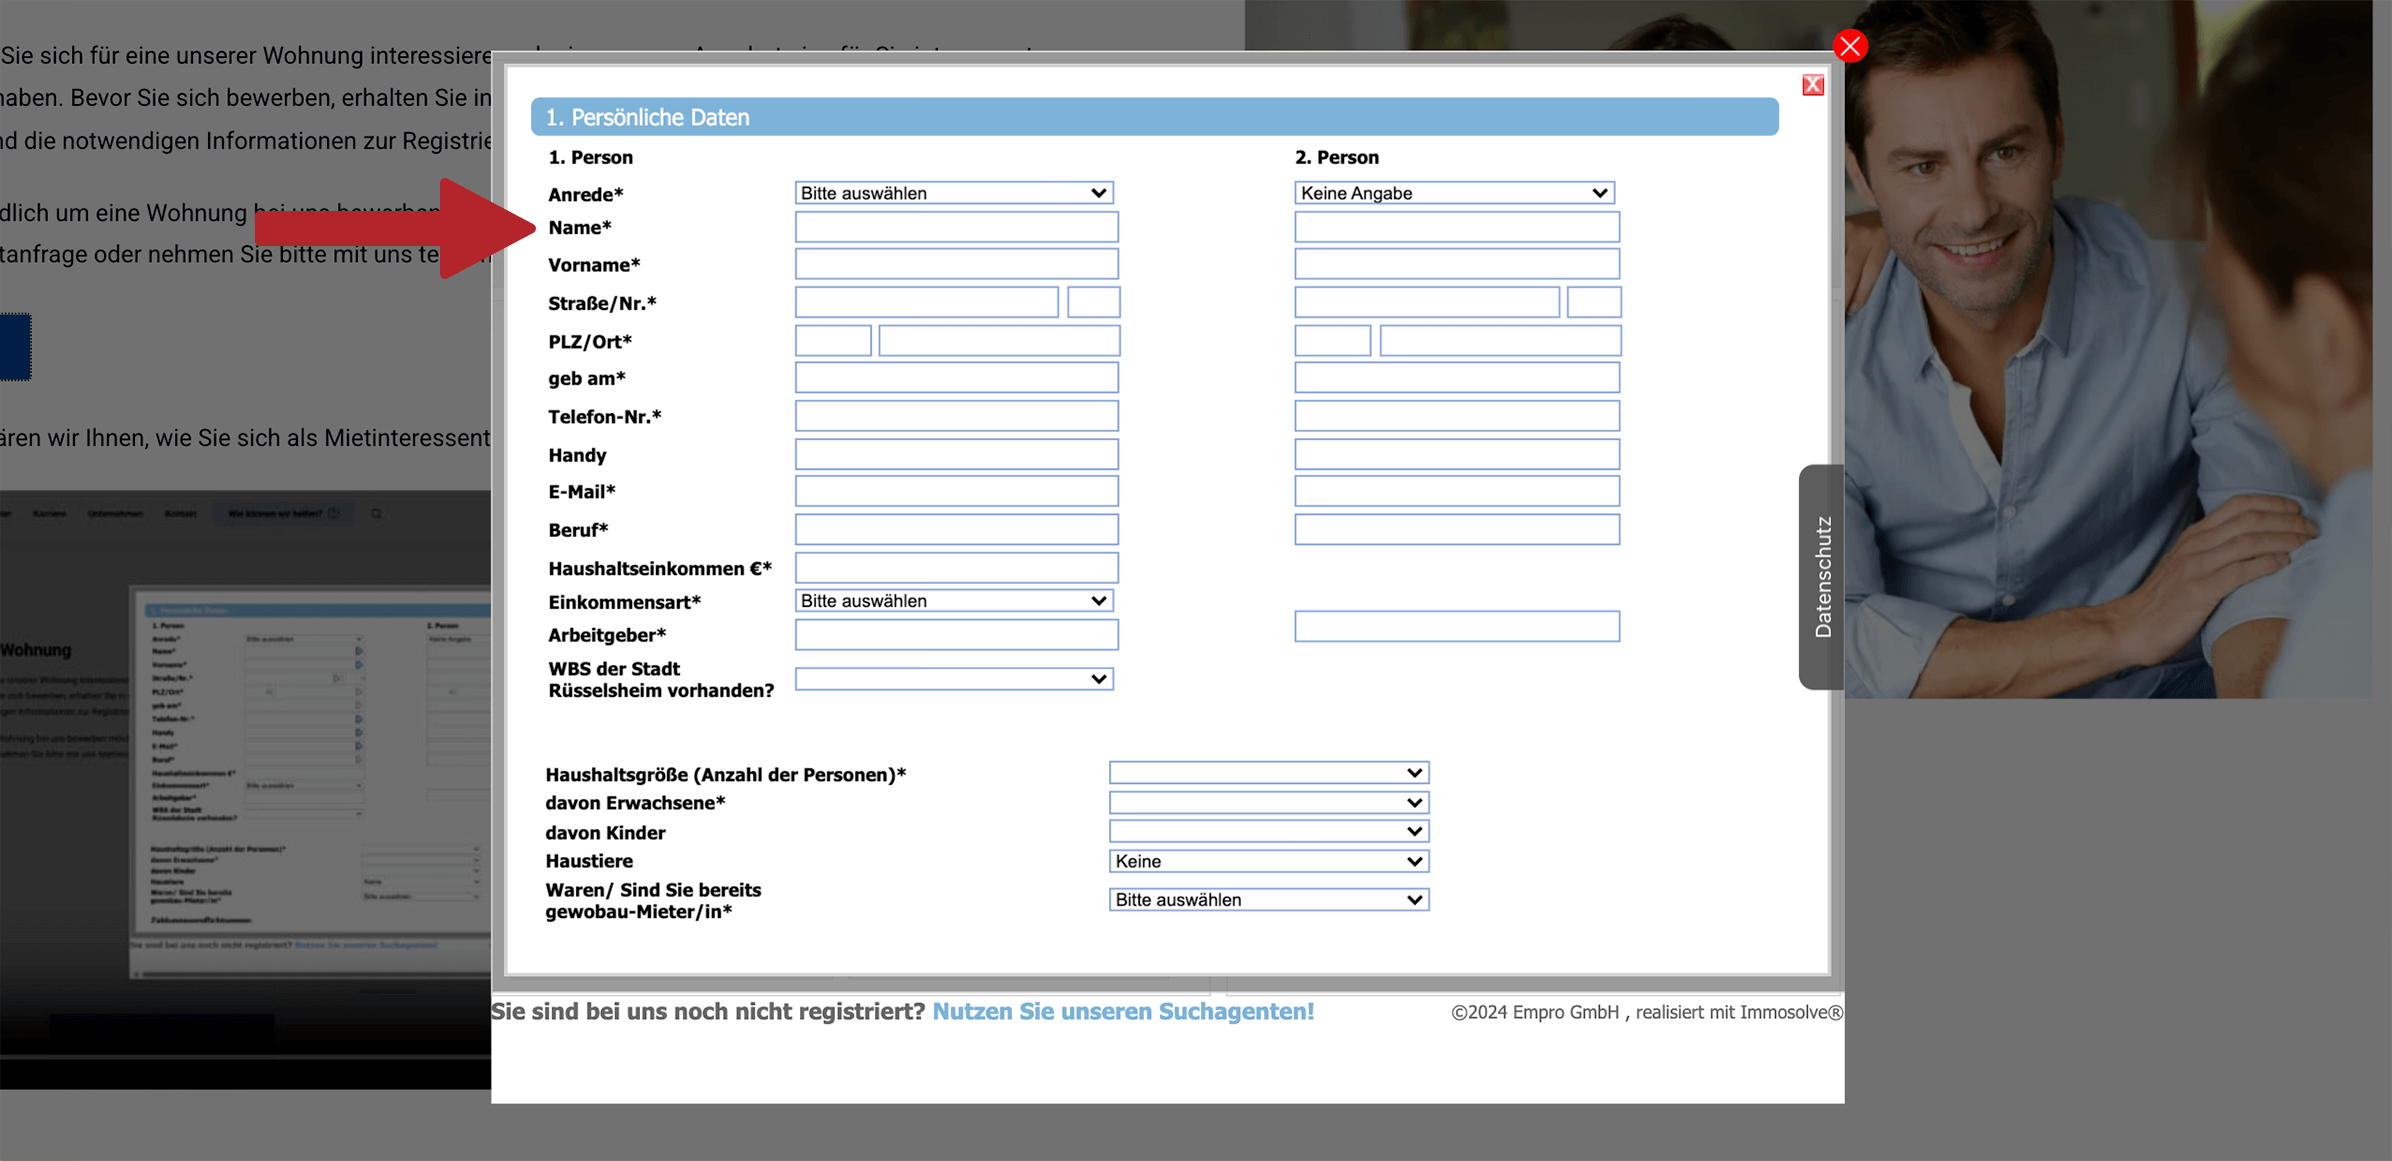The height and width of the screenshot is (1161, 2392).
Task: Click the Arbeitgeber field for 1. Person
Action: (x=956, y=635)
